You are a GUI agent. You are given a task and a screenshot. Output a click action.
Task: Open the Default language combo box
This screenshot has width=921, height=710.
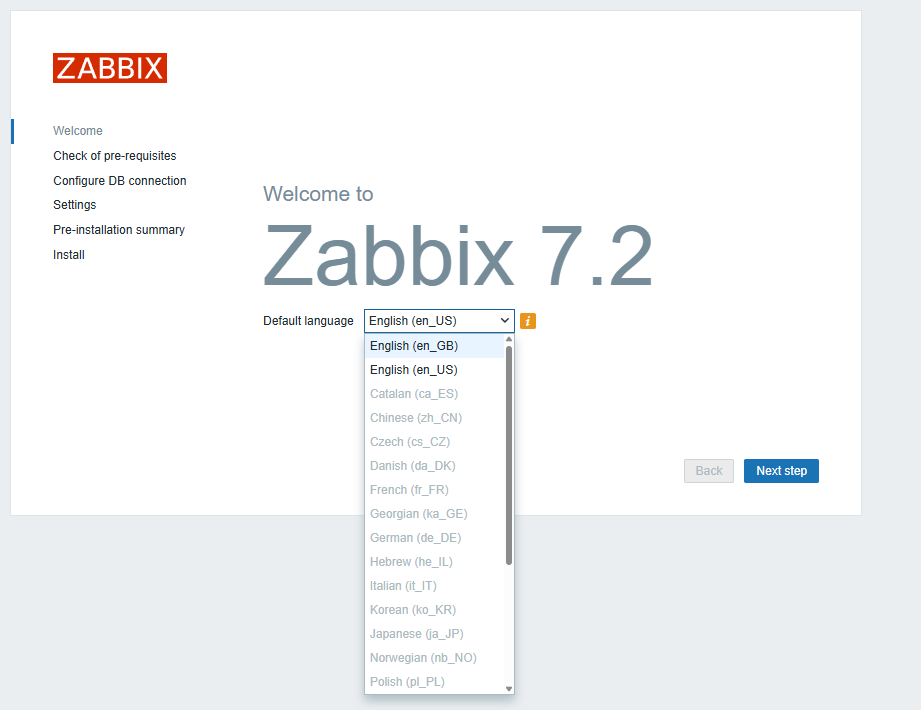pos(439,321)
